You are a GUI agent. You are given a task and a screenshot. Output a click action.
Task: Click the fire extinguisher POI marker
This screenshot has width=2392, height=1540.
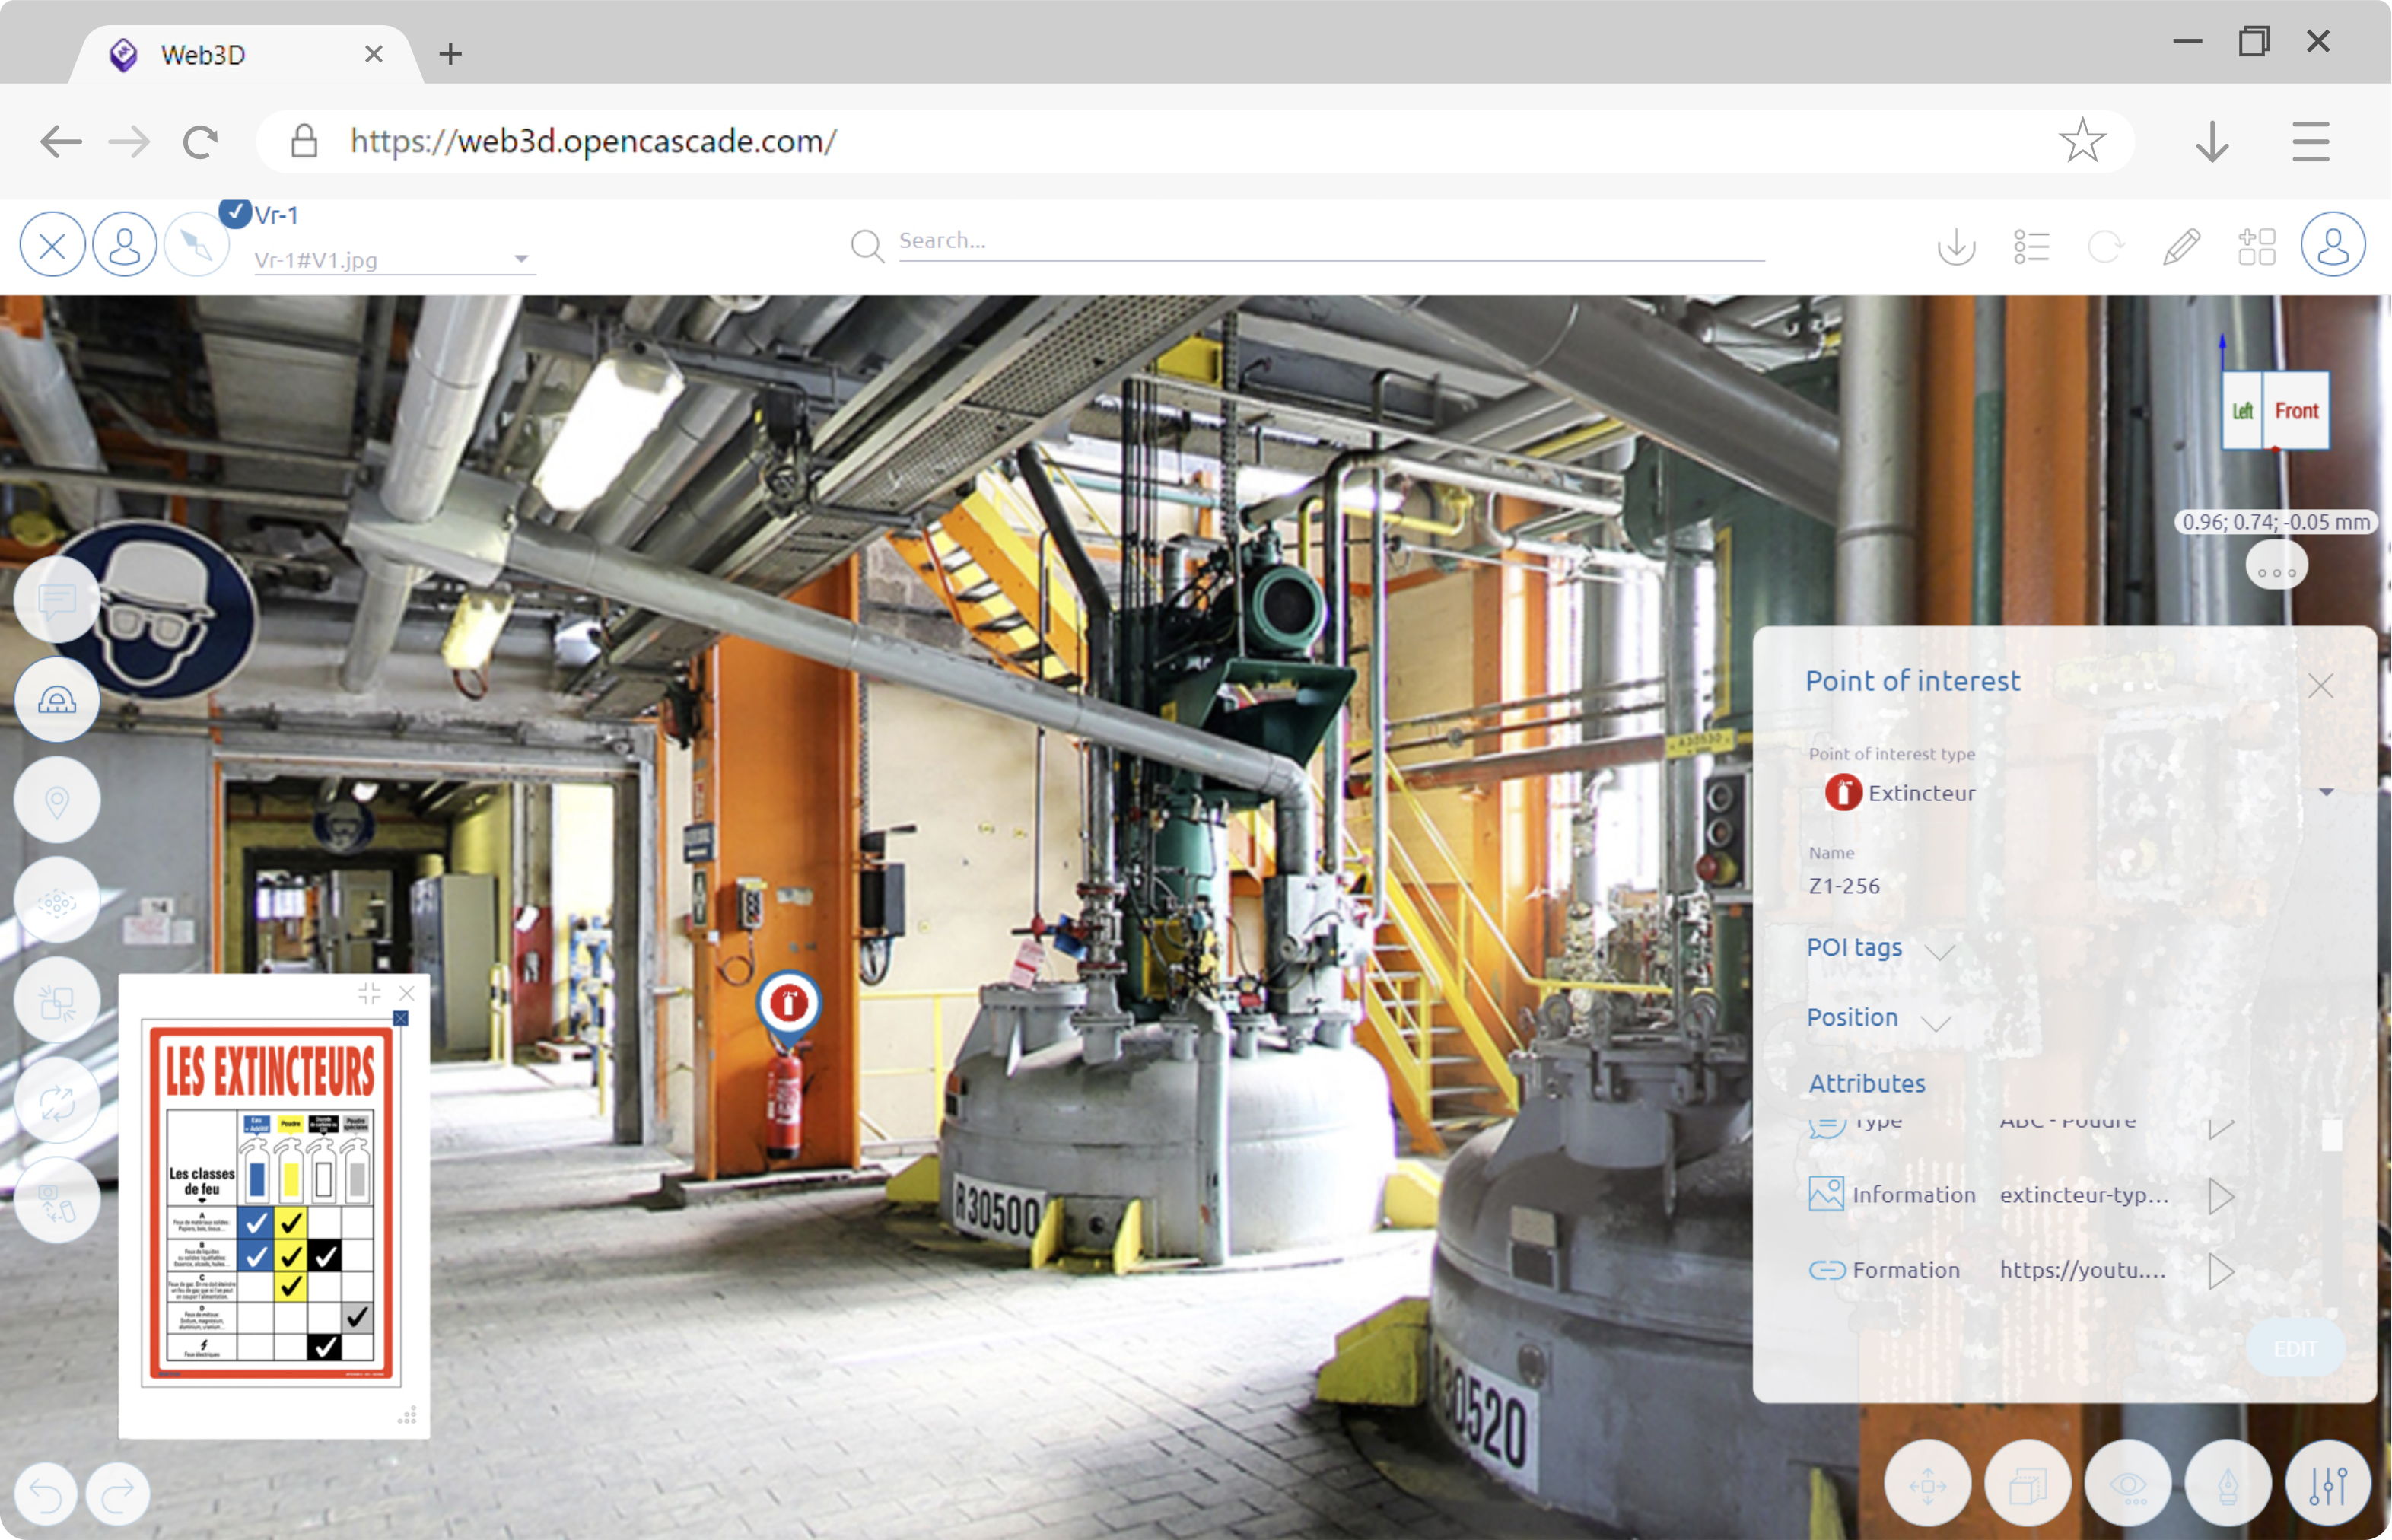(x=788, y=1003)
